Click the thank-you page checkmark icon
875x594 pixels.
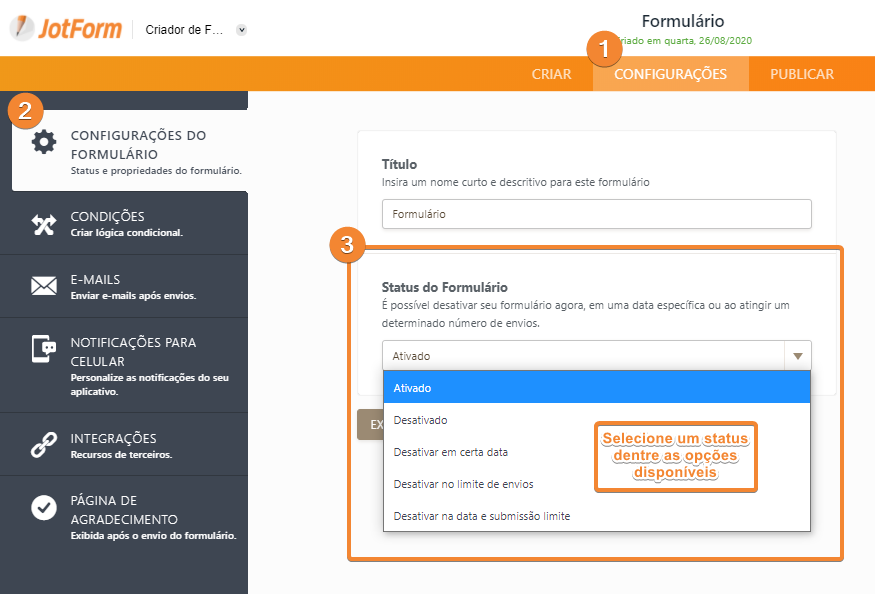(44, 508)
